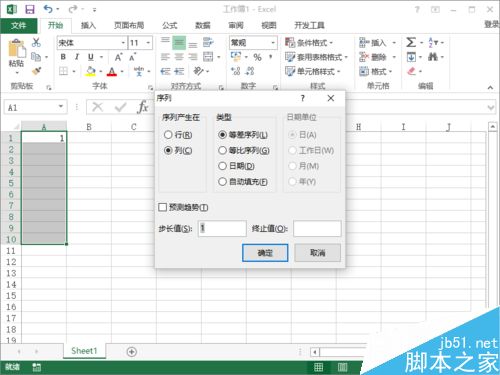Click the 终止值 stop value input field
500x375 pixels.
click(x=317, y=228)
